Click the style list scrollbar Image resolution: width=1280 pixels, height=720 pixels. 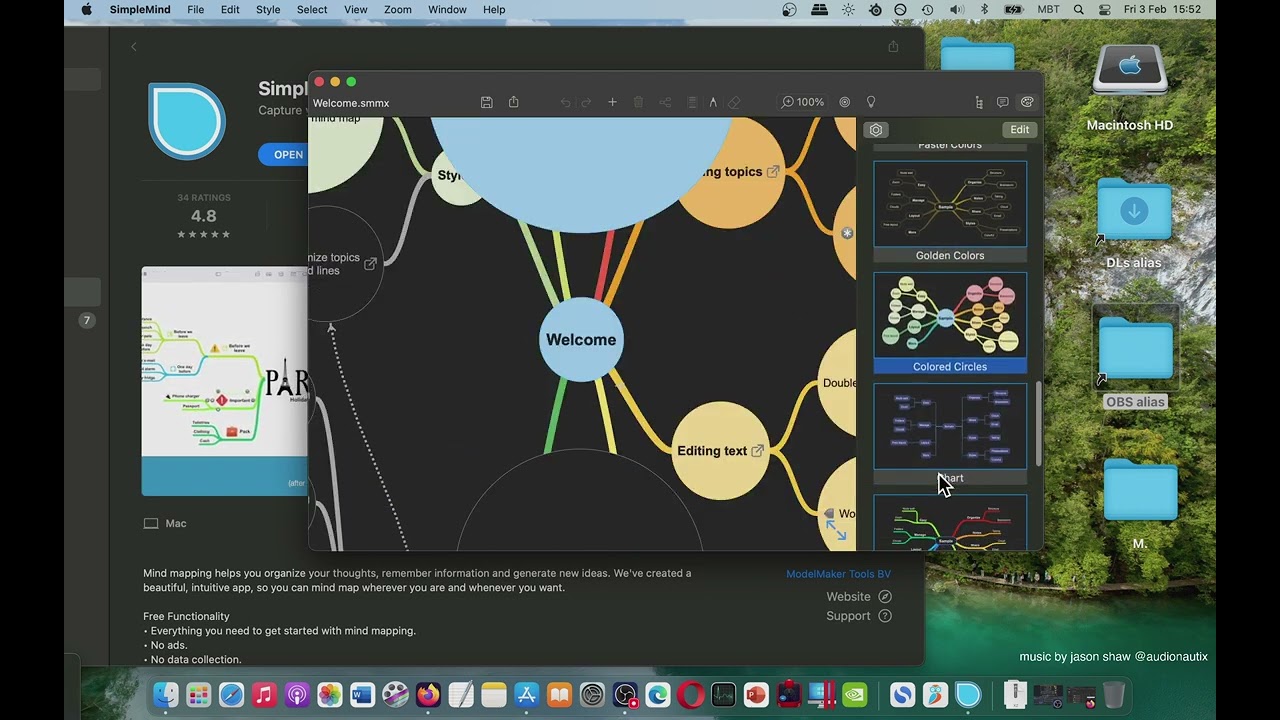[1038, 424]
